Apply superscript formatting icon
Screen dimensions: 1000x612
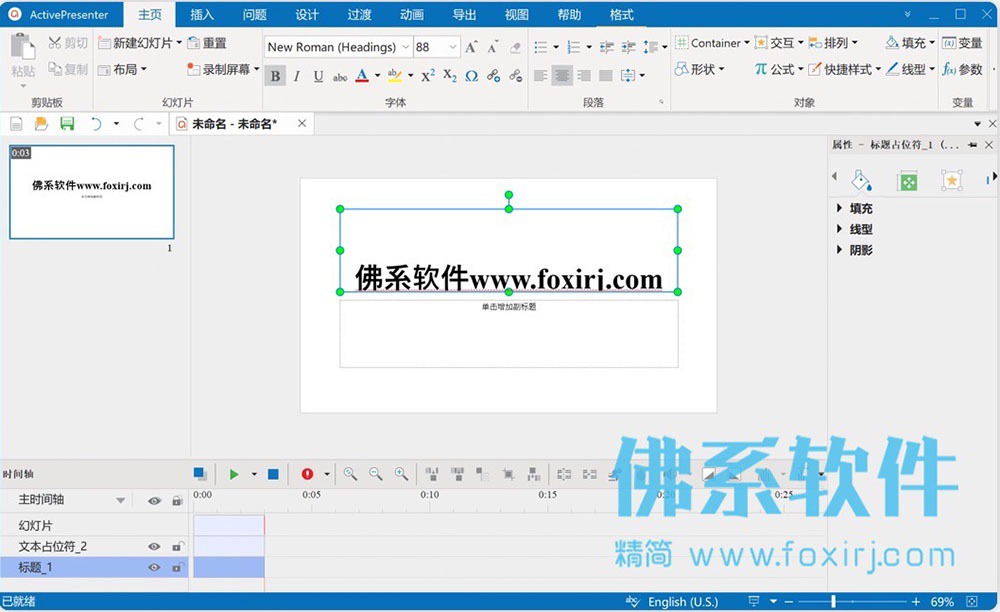(x=428, y=76)
